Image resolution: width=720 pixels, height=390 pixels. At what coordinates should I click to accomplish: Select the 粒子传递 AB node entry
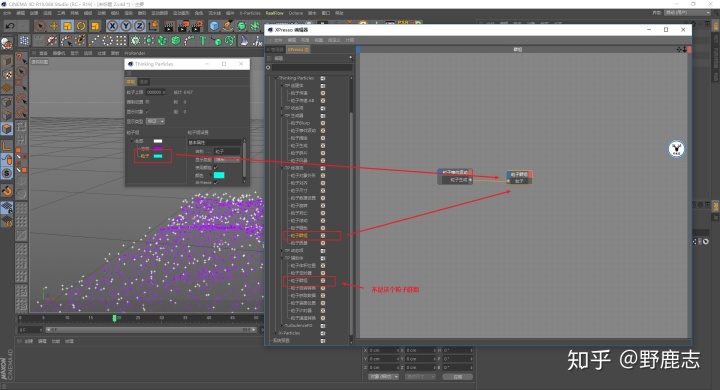(302, 101)
